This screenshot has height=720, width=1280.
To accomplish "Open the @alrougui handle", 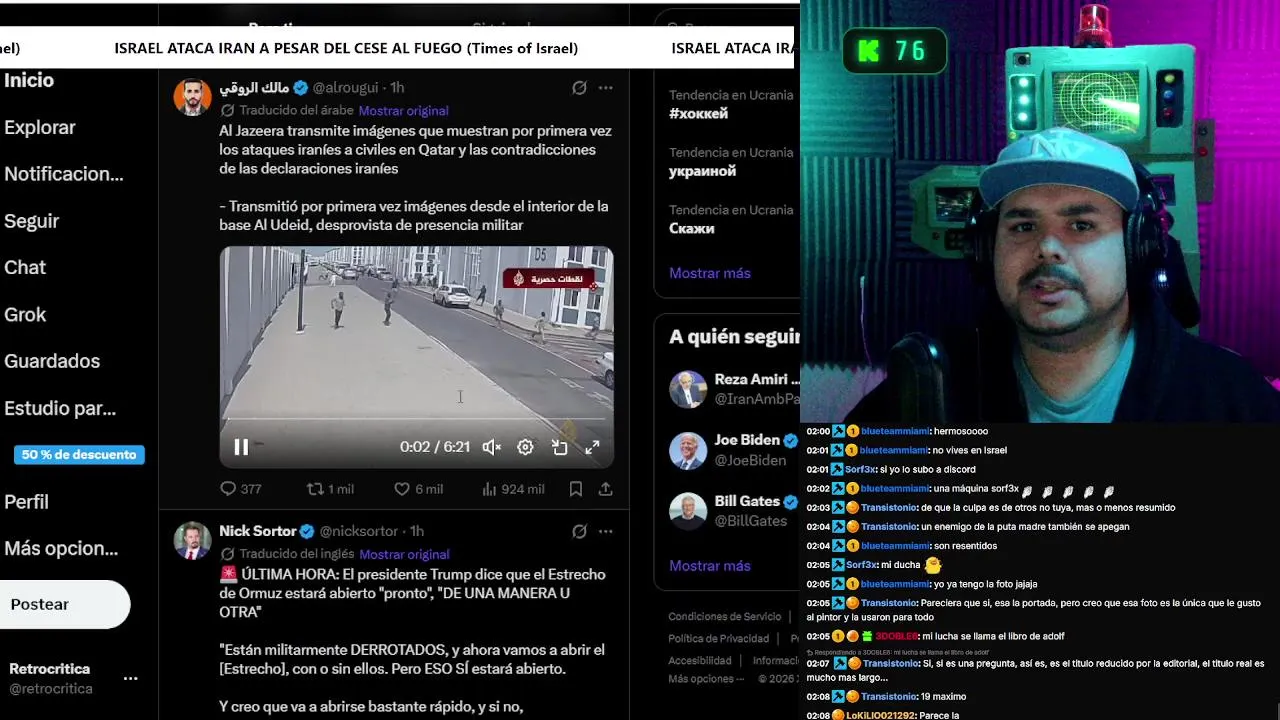I will pos(348,88).
